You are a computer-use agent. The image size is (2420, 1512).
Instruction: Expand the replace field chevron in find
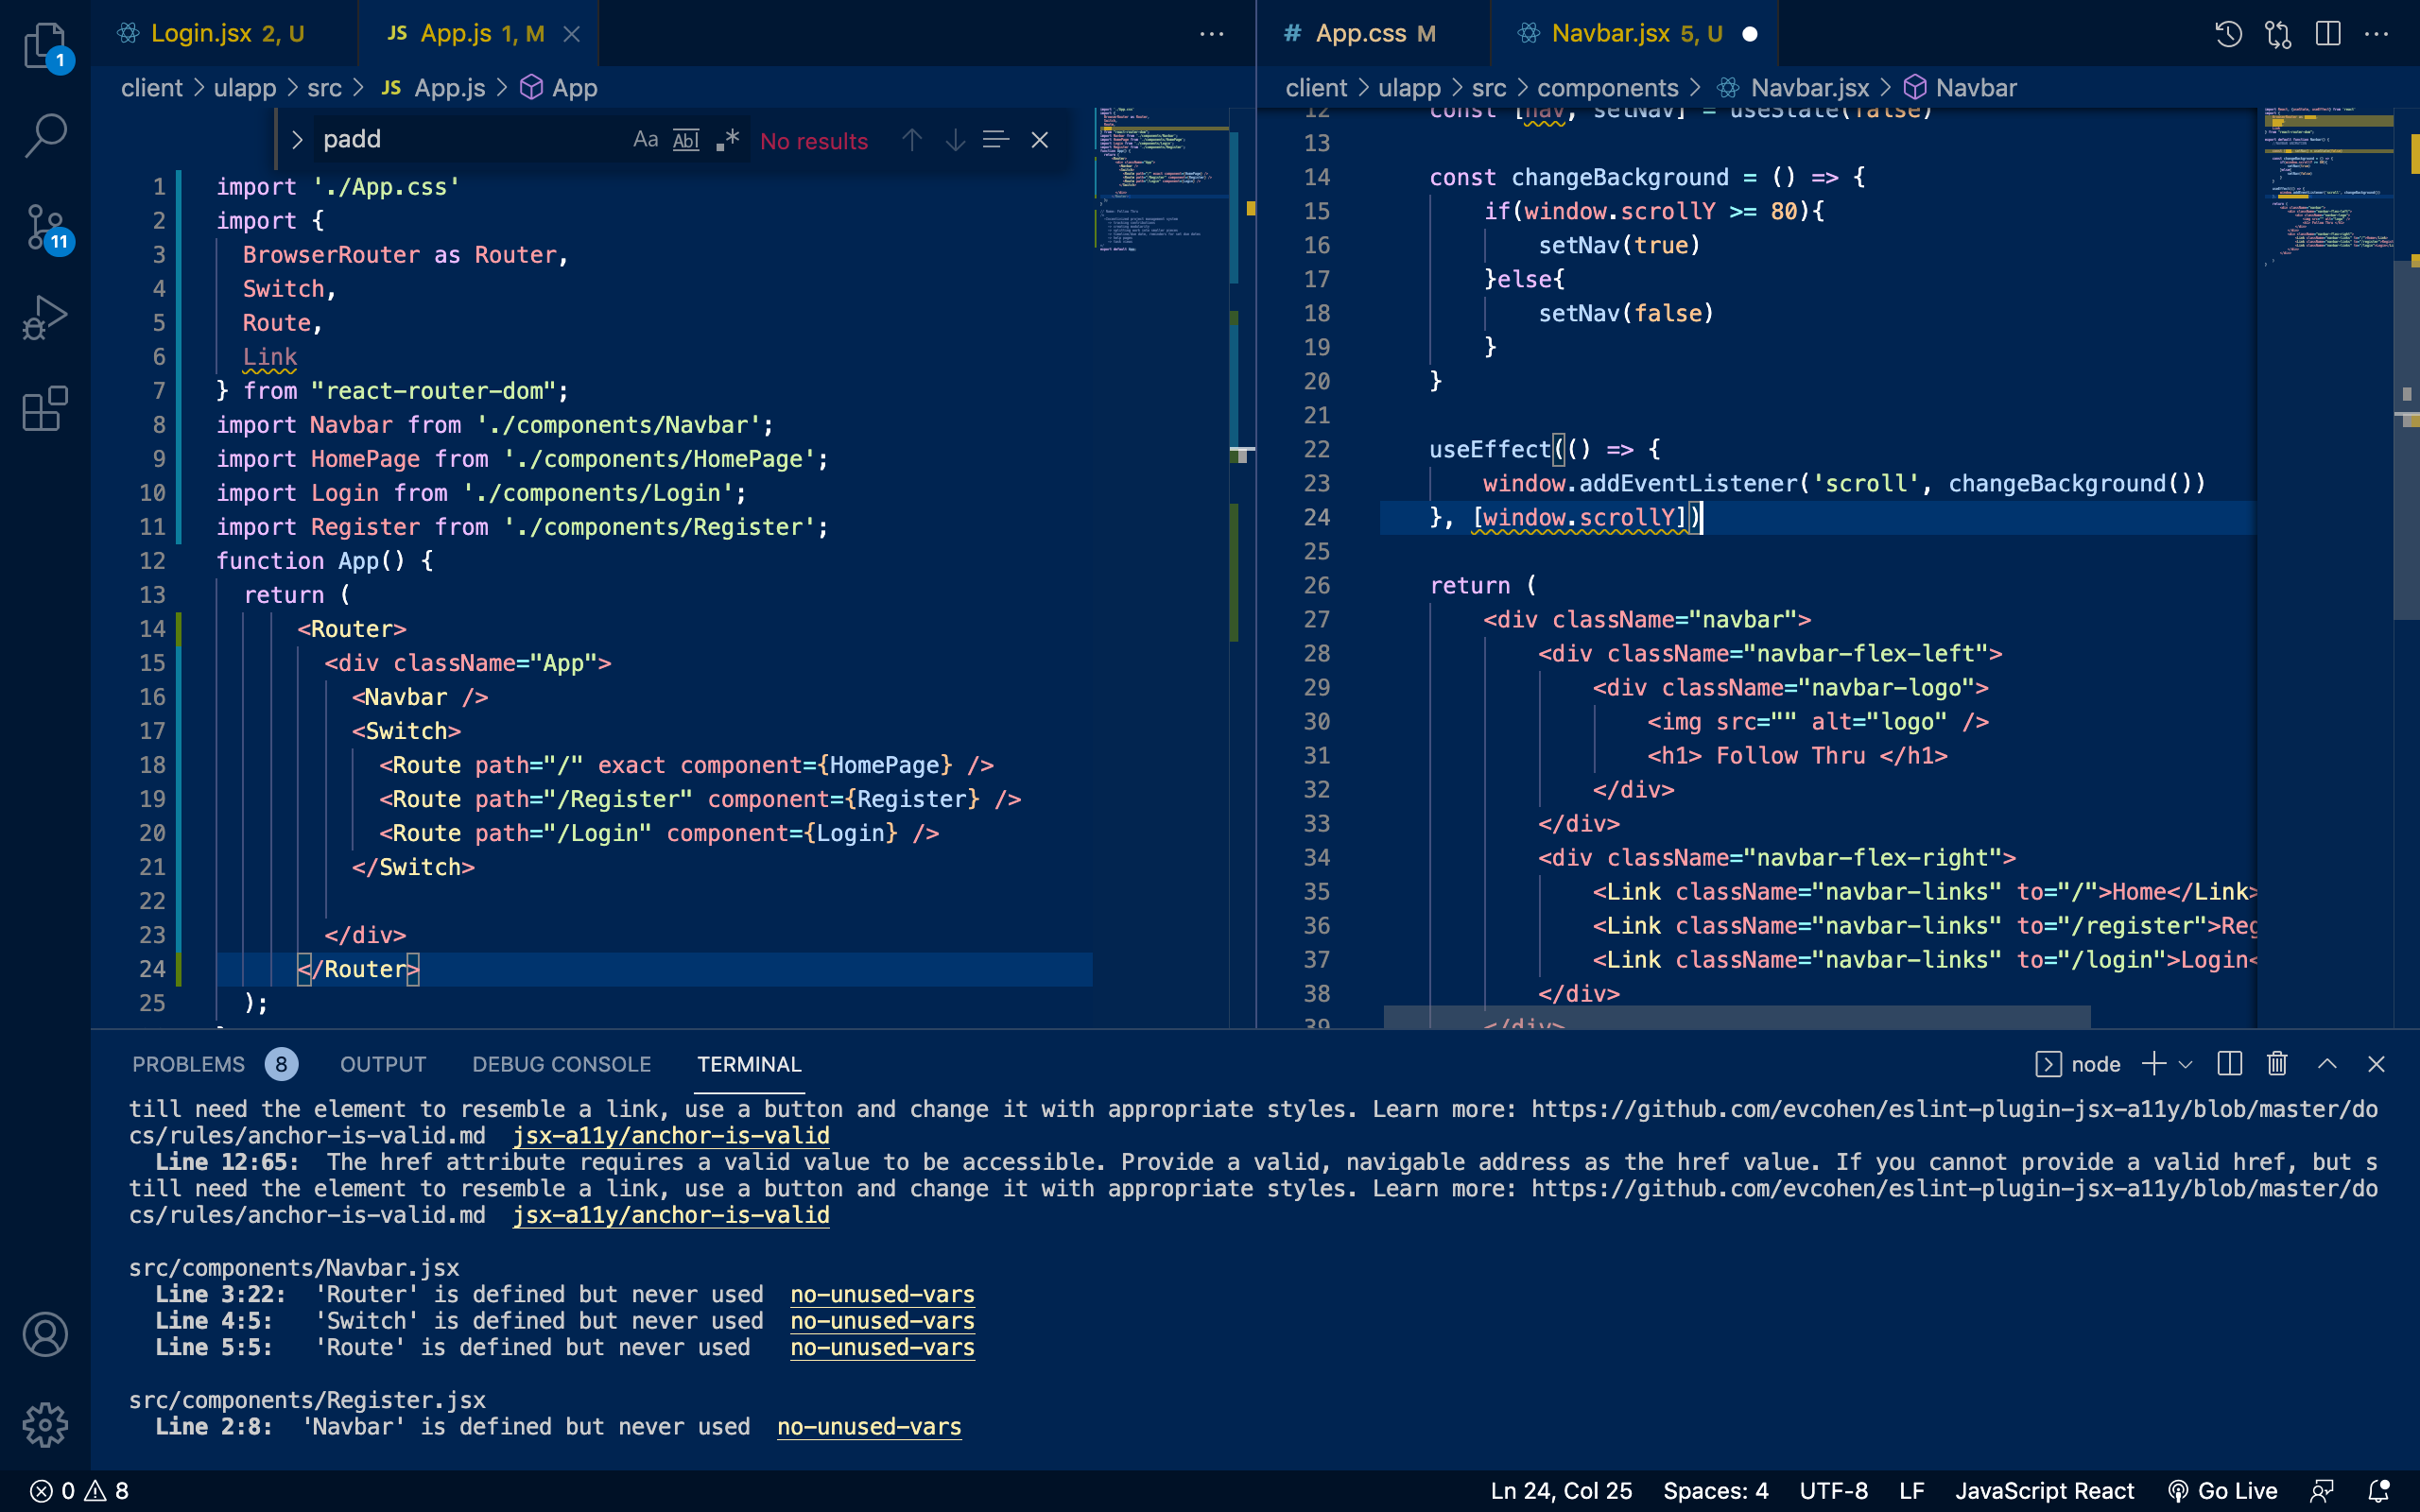pyautogui.click(x=297, y=140)
